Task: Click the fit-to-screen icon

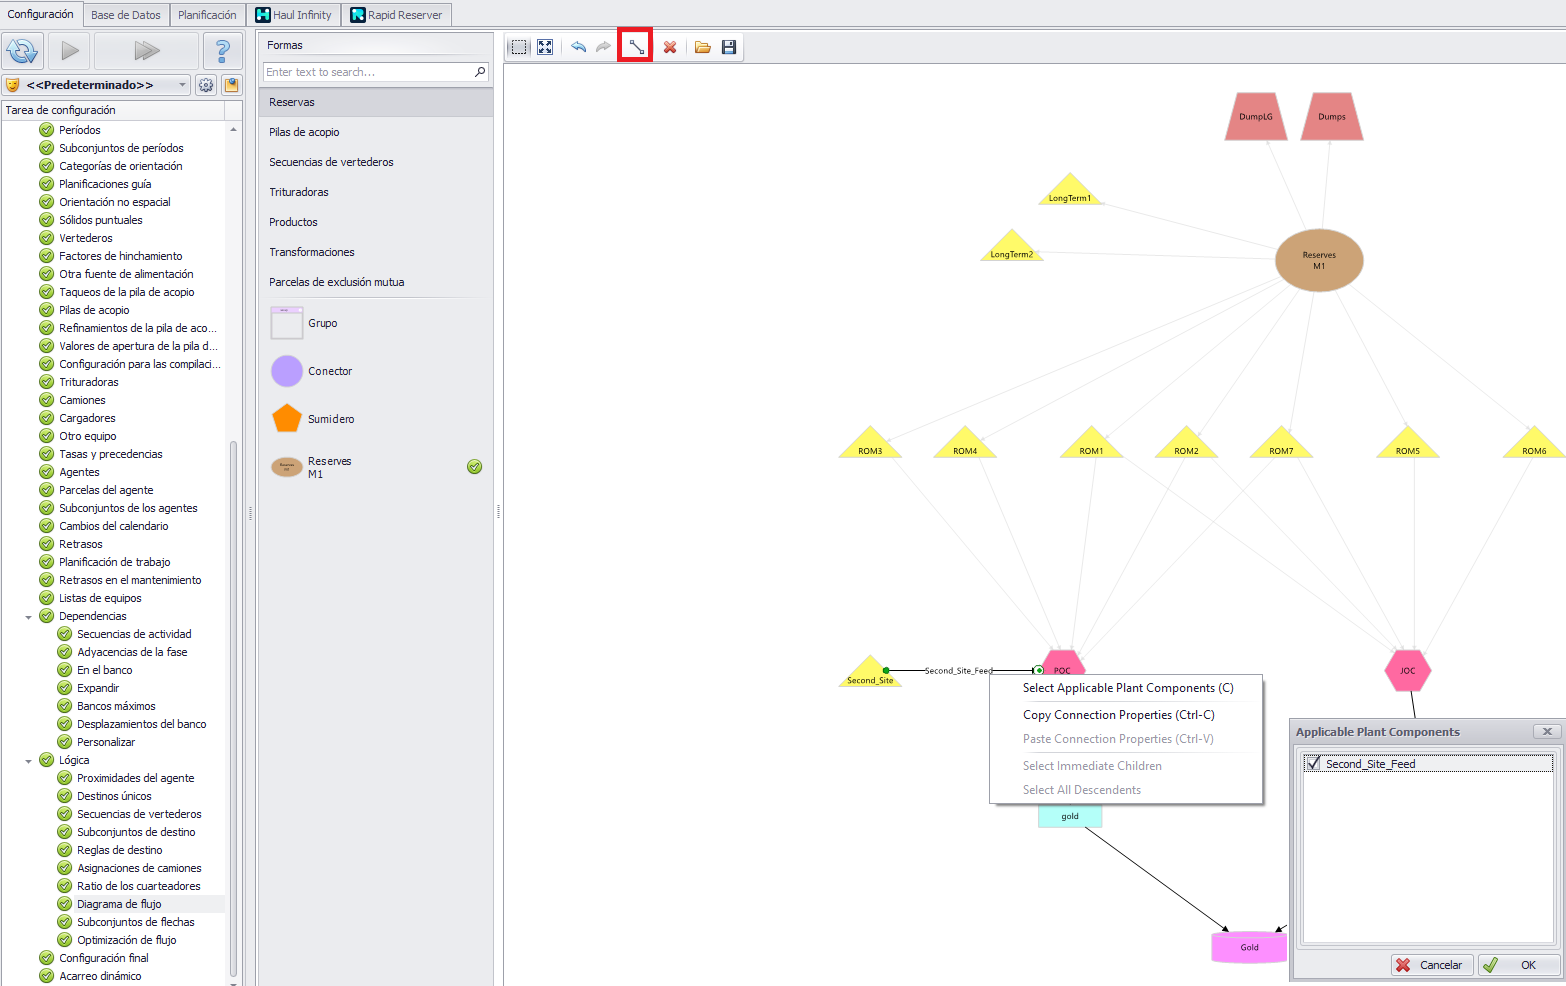Action: (x=545, y=47)
